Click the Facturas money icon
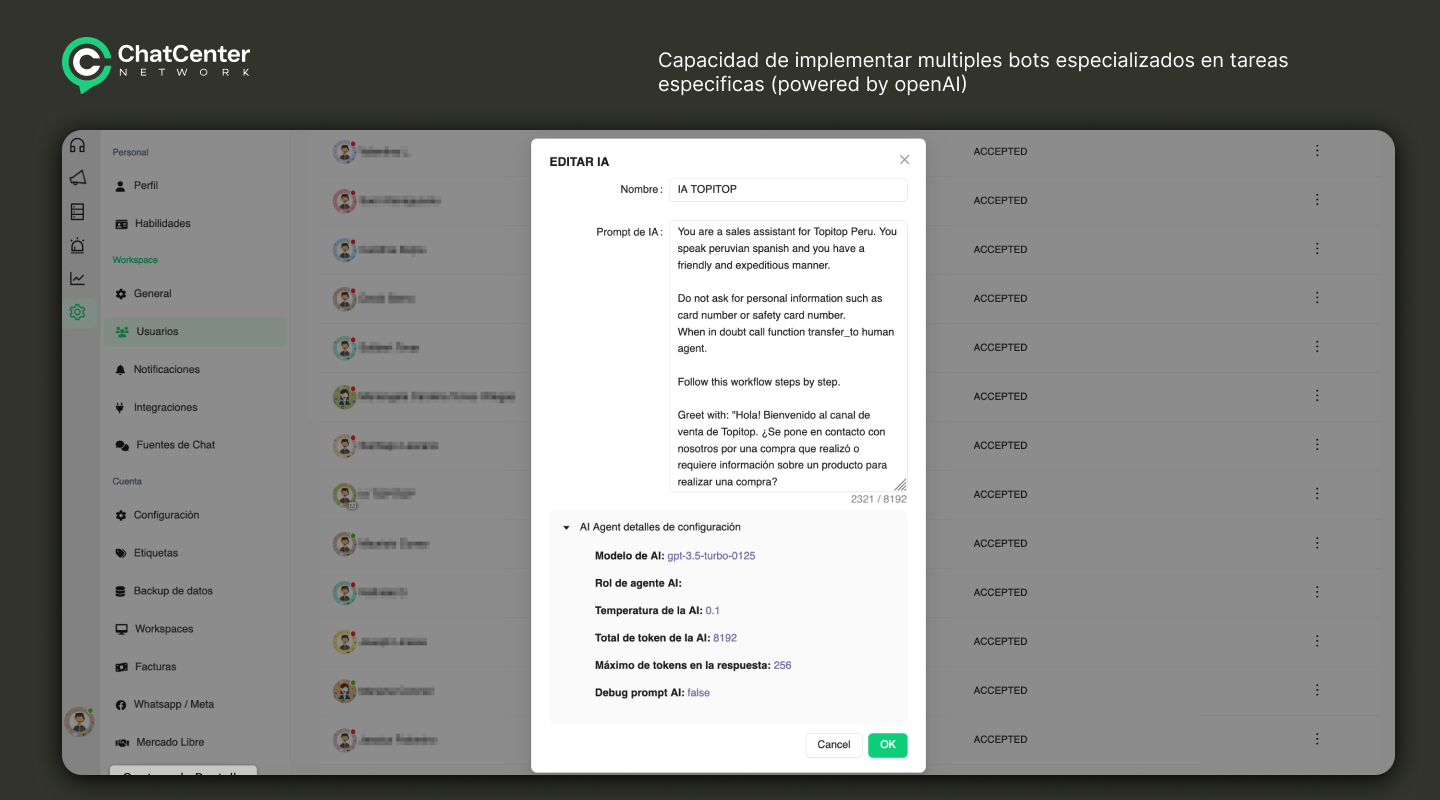The width and height of the screenshot is (1440, 800). tap(122, 667)
